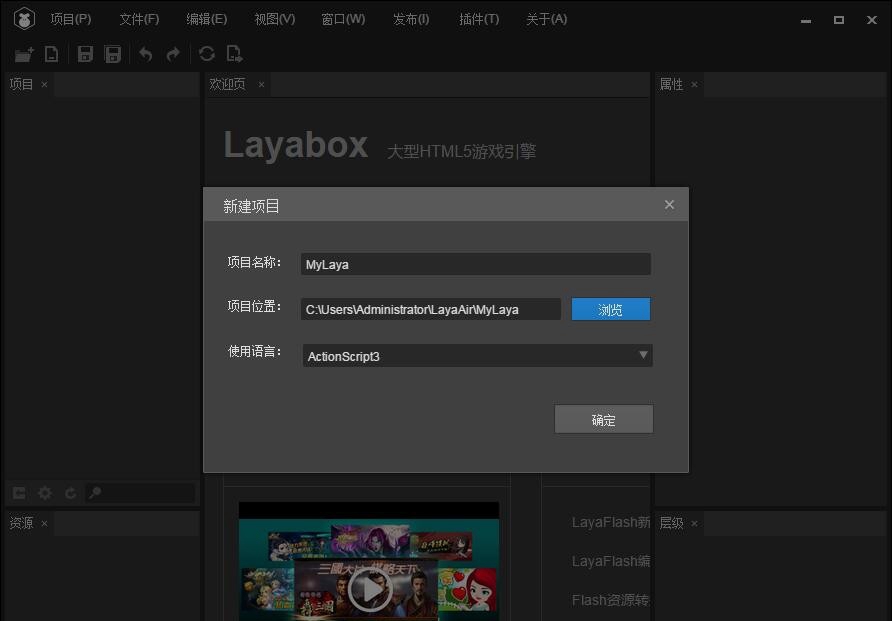Click the refresh icon in the top toolbar
Viewport: 892px width, 621px height.
point(207,54)
